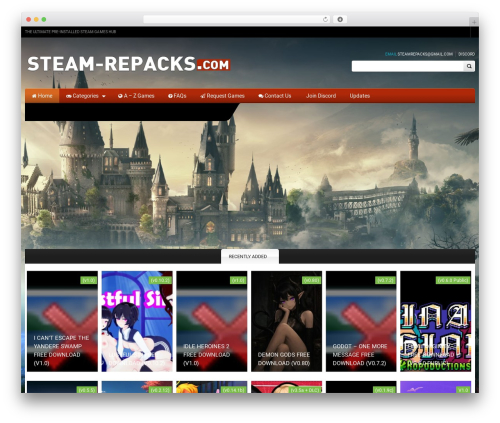Image resolution: width=500 pixels, height=423 pixels.
Task: Click the macOS green maximize window button
Action: point(44,20)
